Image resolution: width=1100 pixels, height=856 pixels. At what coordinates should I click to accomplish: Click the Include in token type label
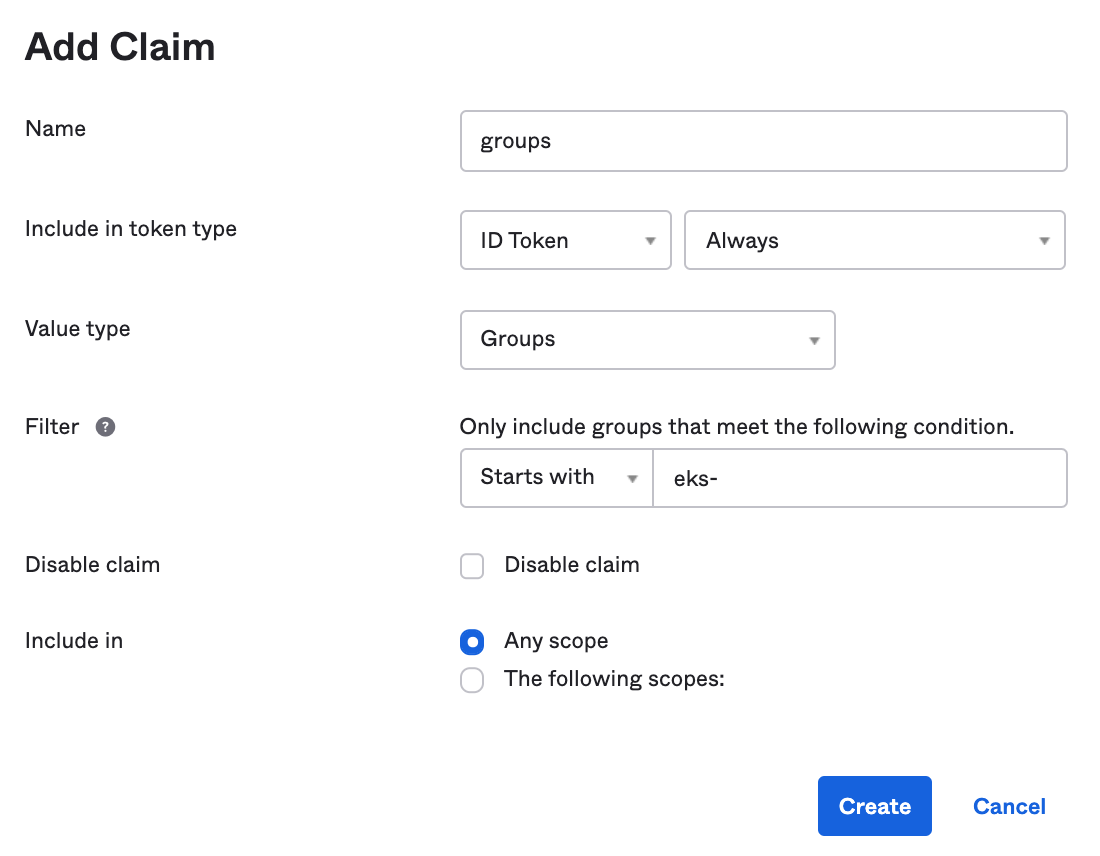click(131, 229)
